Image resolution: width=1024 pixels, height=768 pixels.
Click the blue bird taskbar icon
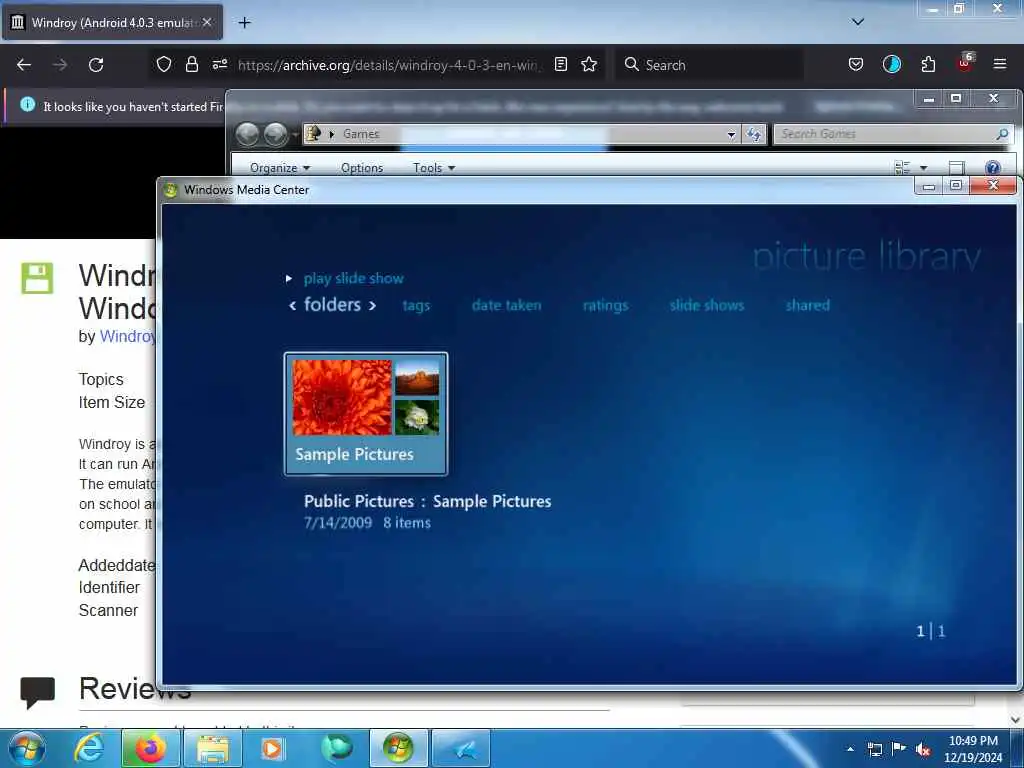coord(461,748)
